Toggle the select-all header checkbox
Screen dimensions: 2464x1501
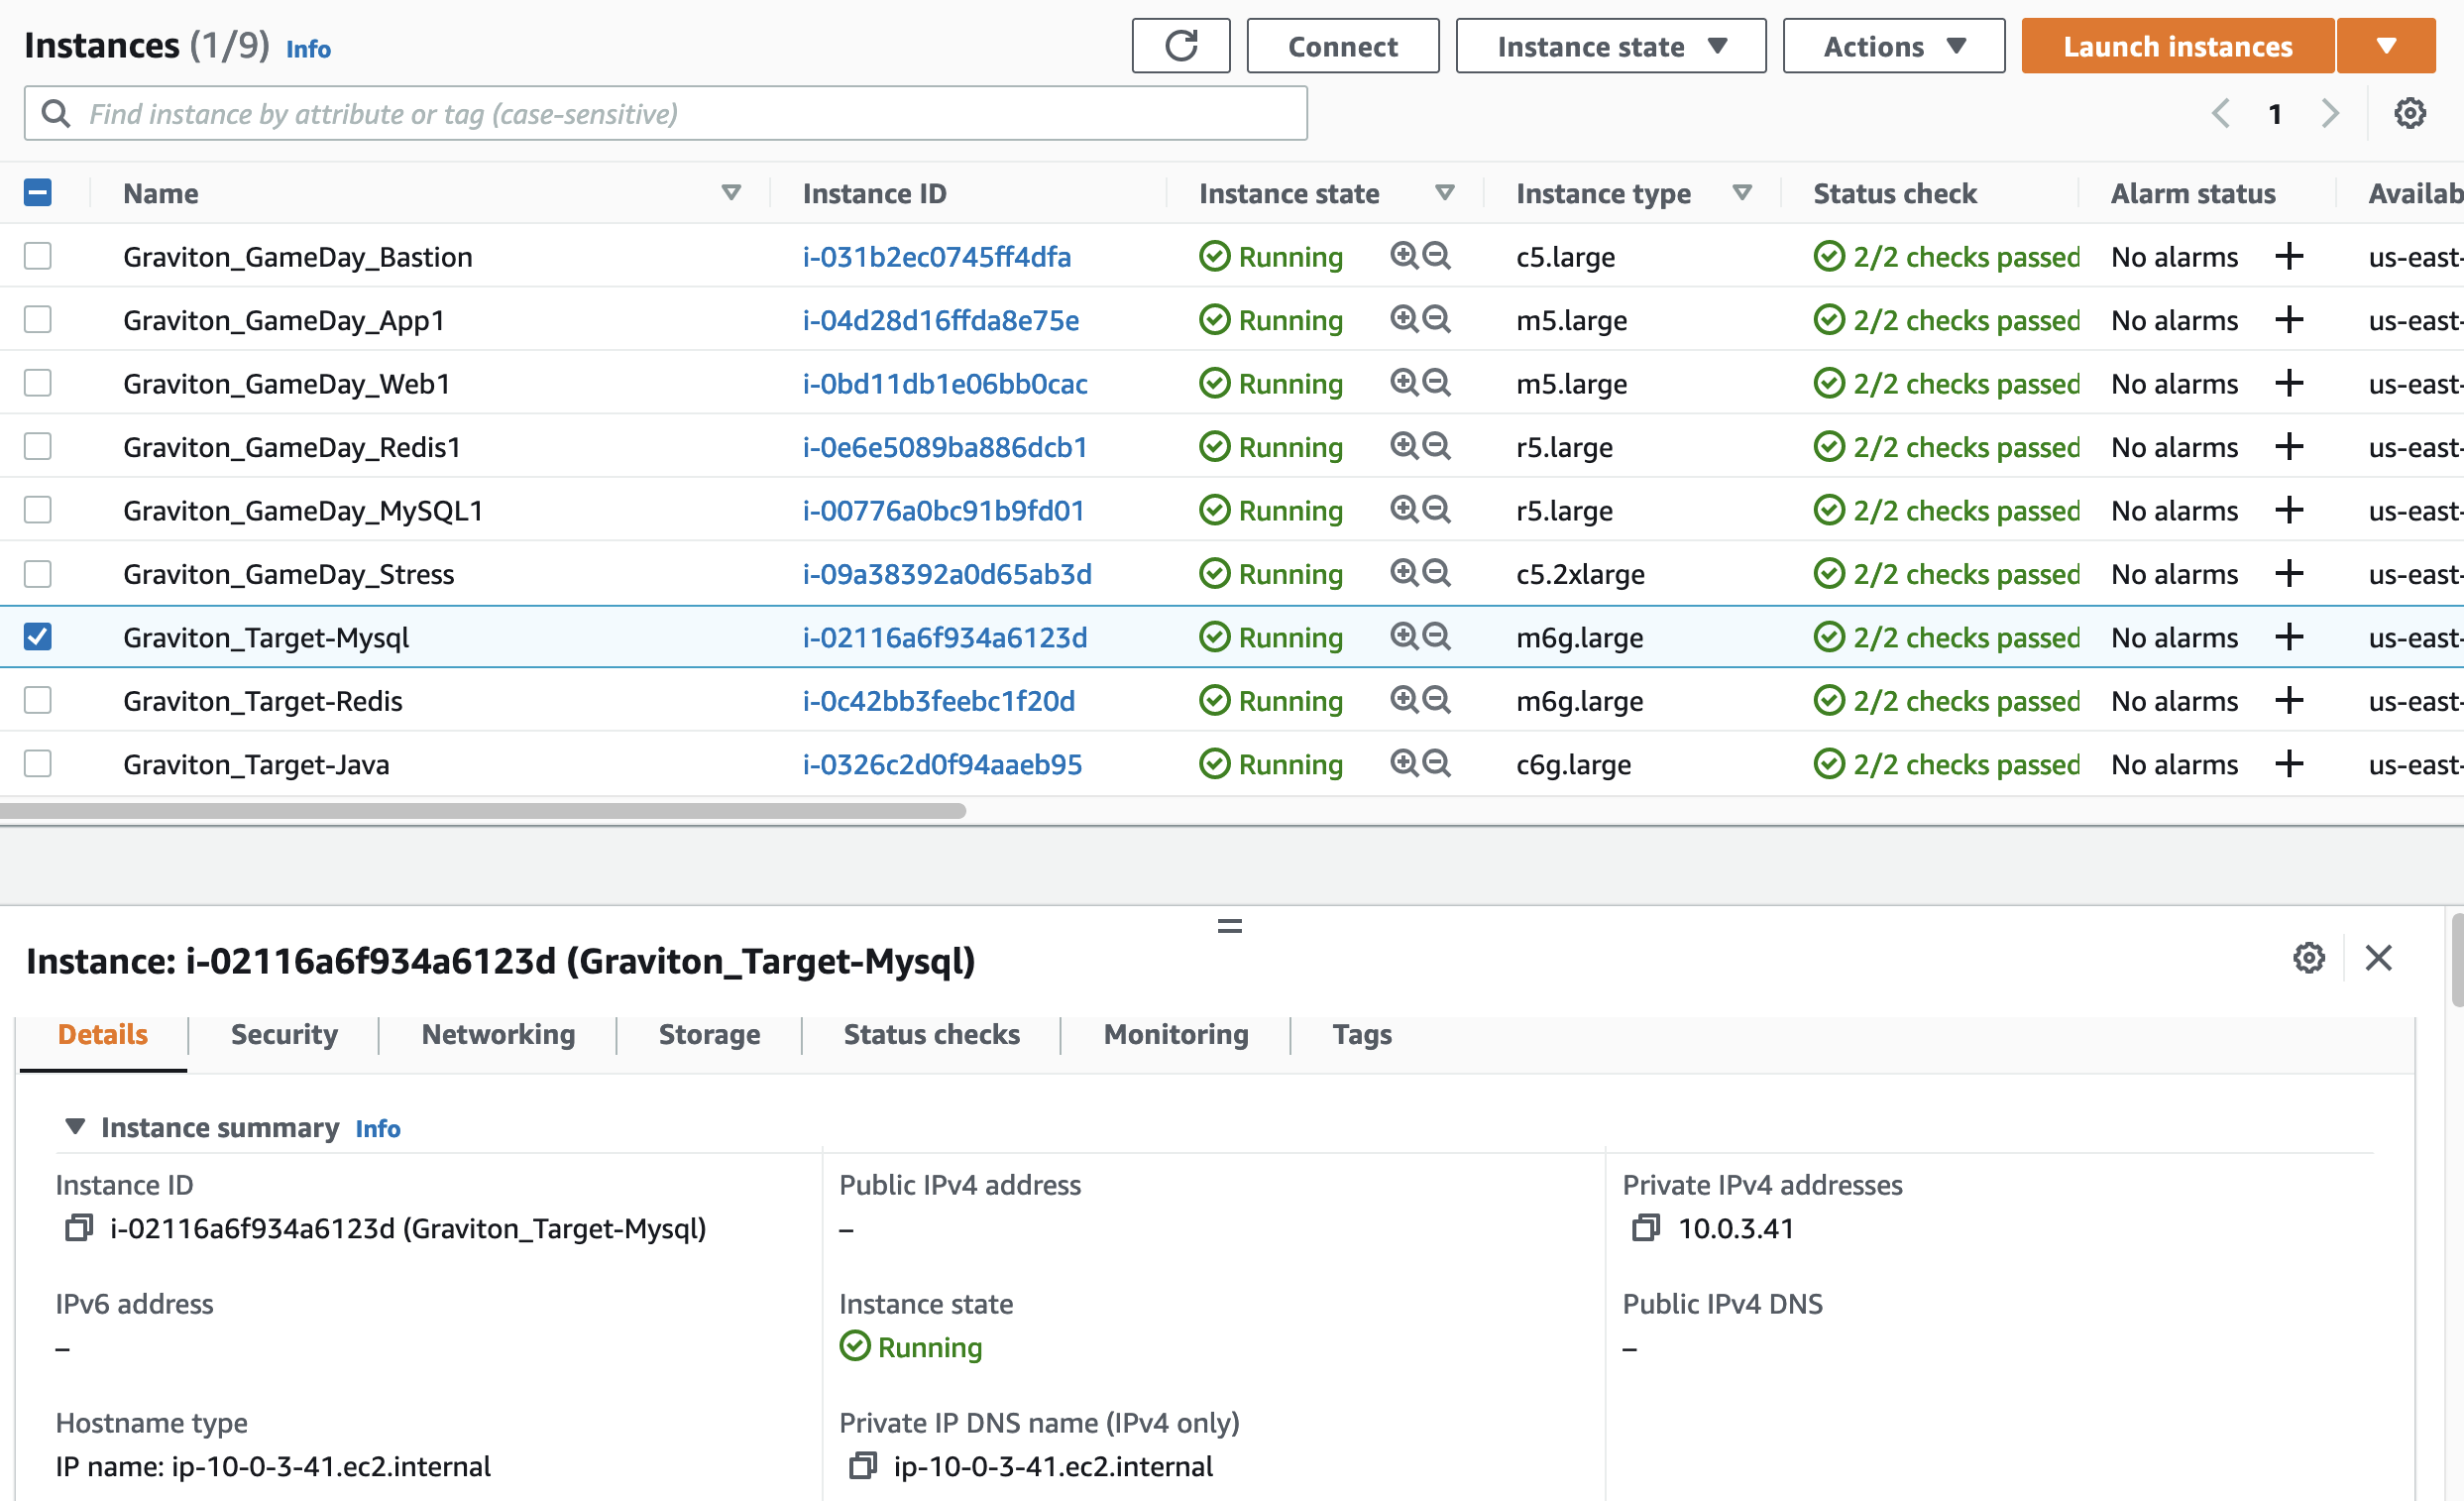pos(38,193)
